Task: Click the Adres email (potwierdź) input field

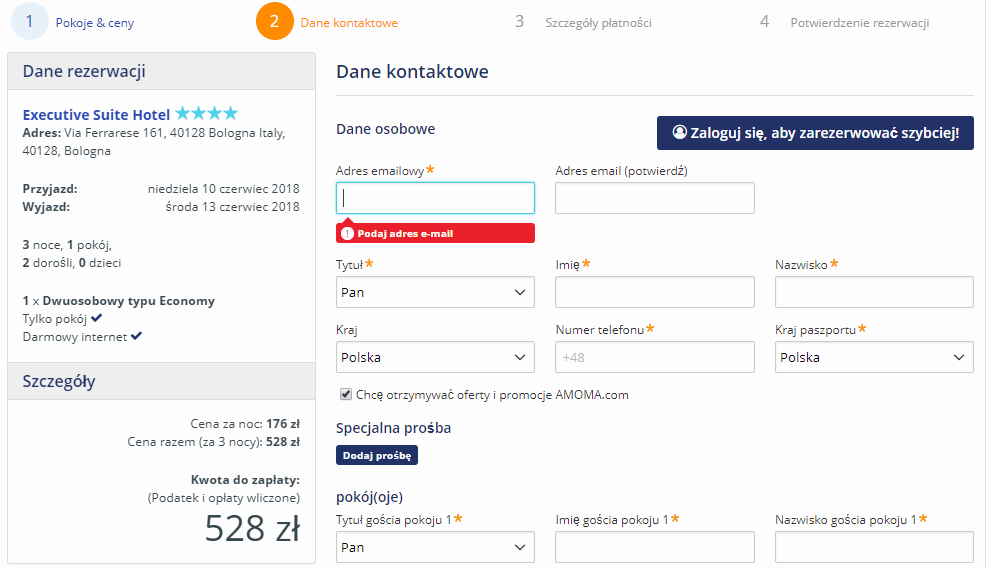Action: 655,198
